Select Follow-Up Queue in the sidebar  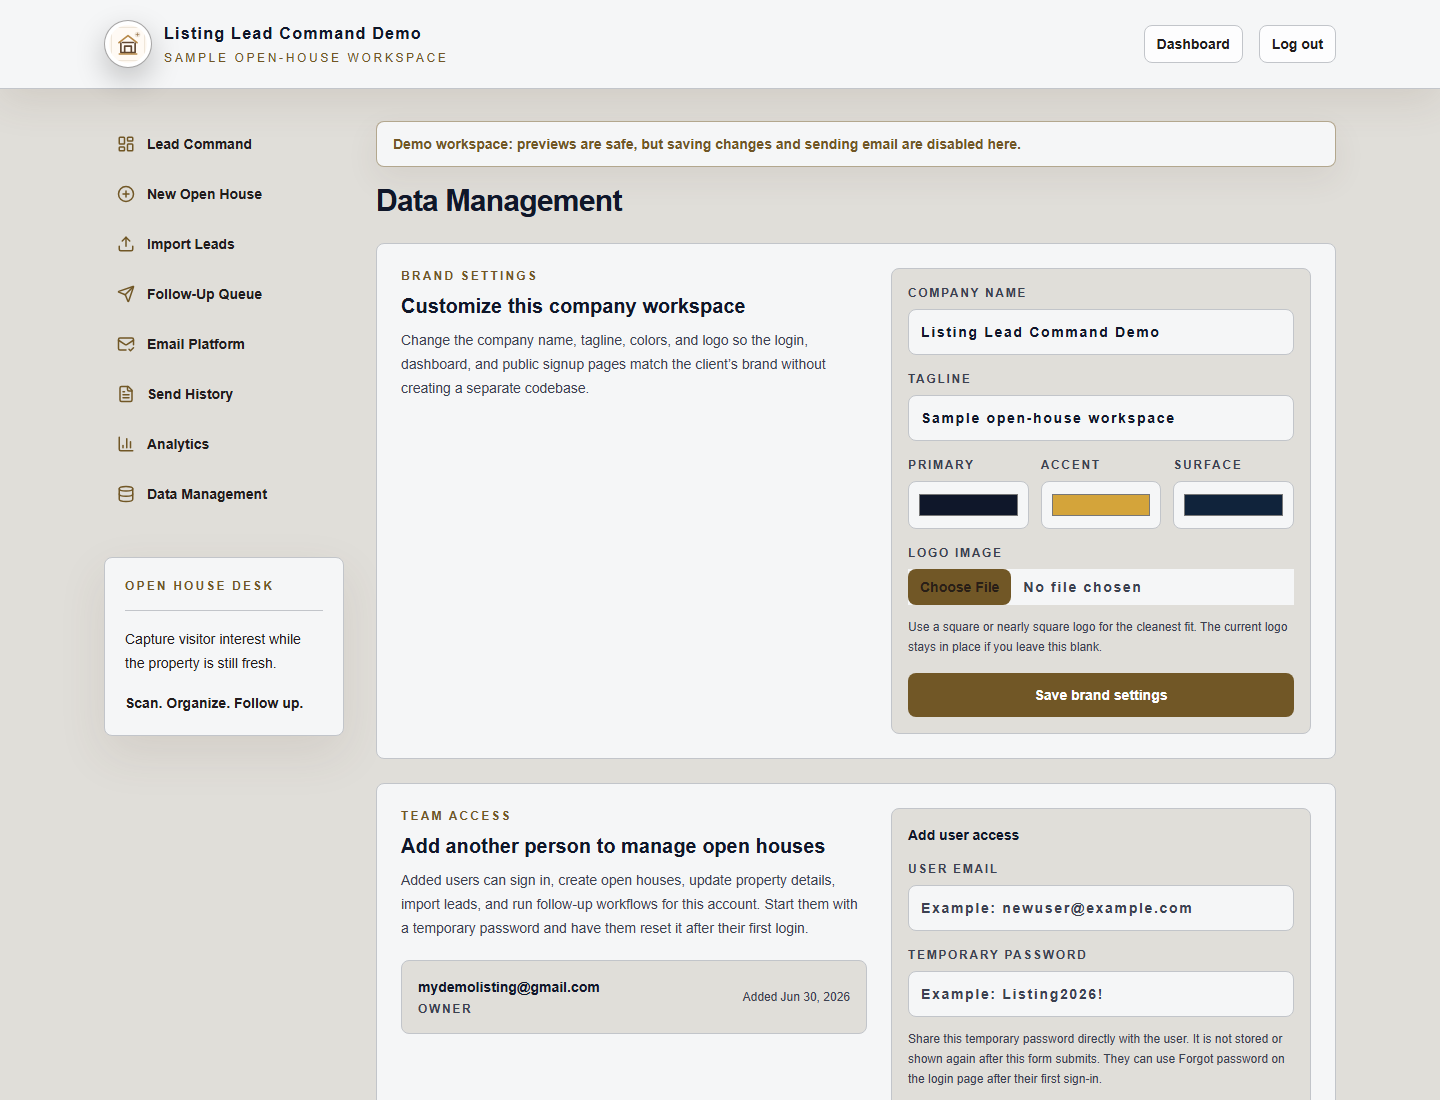click(224, 294)
